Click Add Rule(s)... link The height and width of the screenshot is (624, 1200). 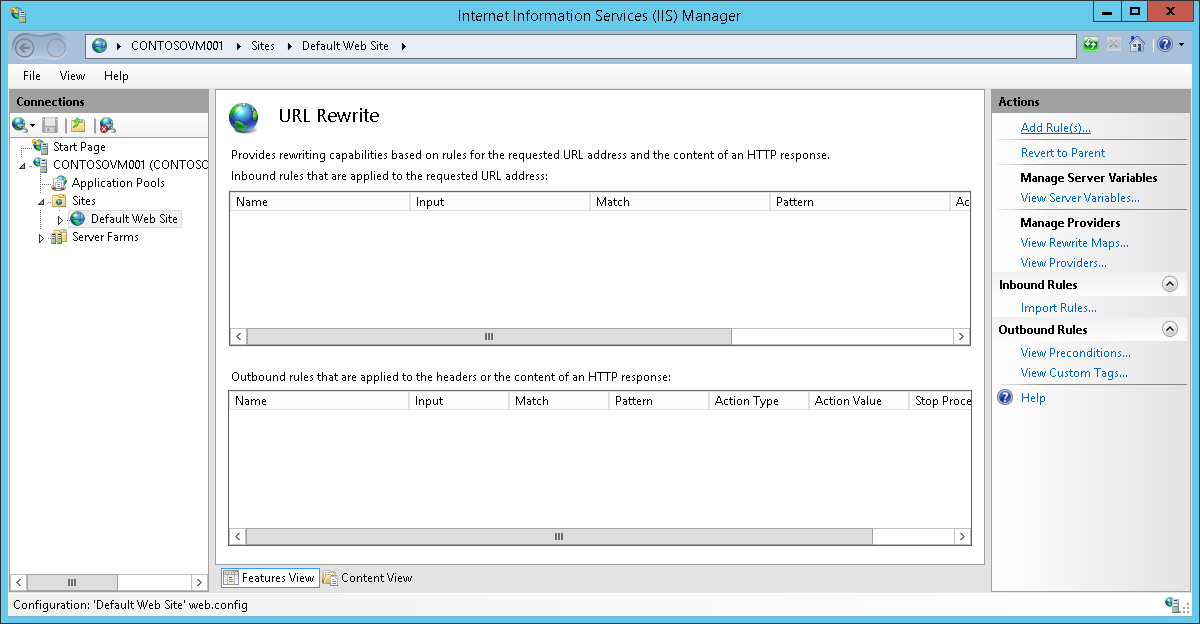(1055, 128)
